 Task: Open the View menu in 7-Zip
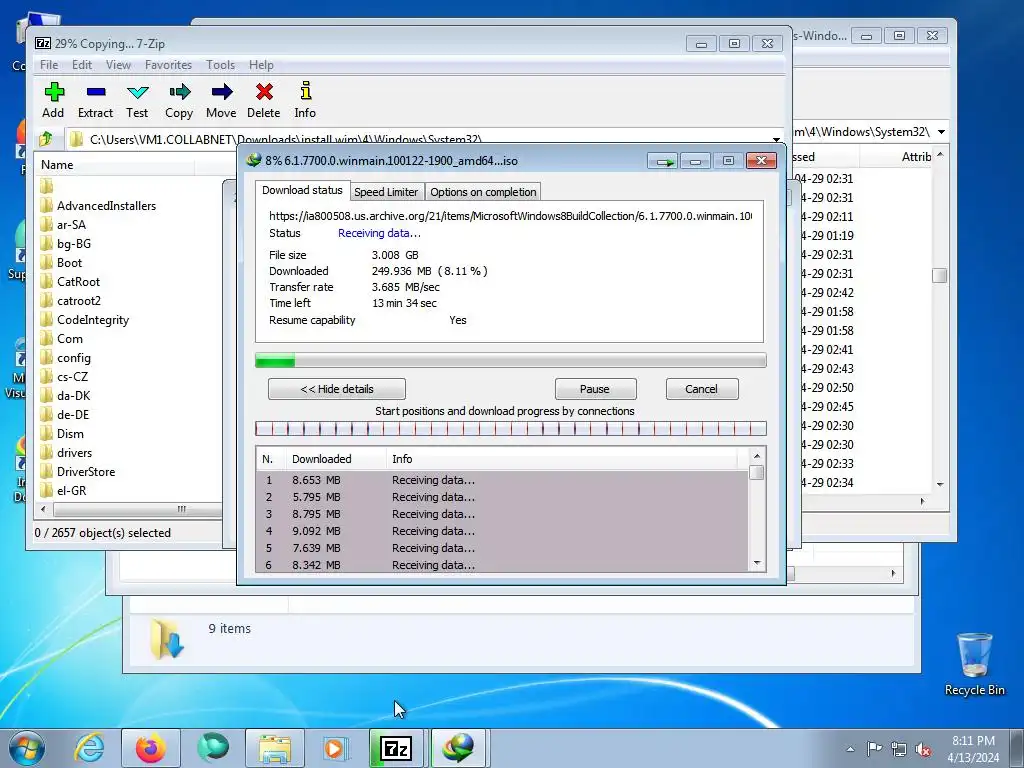click(118, 65)
